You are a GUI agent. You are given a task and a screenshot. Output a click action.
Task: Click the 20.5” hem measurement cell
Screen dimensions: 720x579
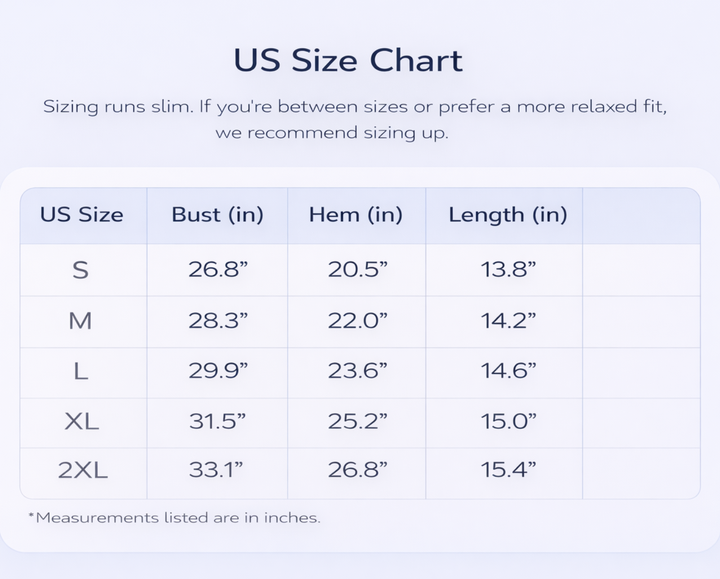tap(358, 269)
